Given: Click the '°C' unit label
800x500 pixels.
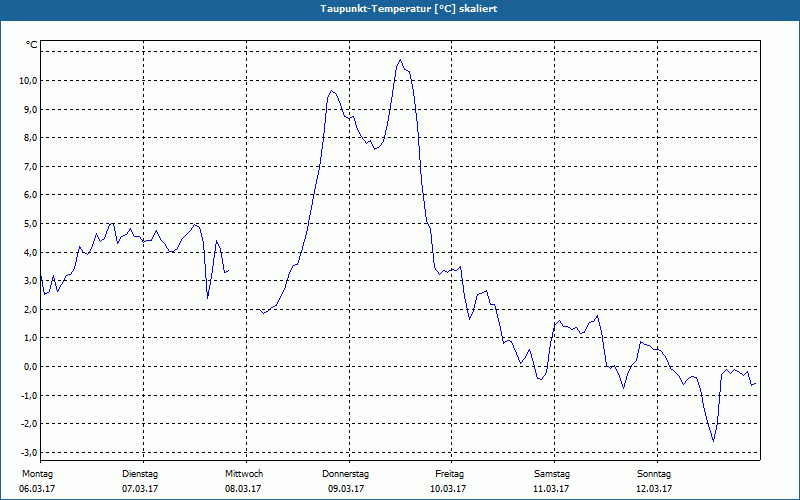Looking at the screenshot, I should pos(32,45).
